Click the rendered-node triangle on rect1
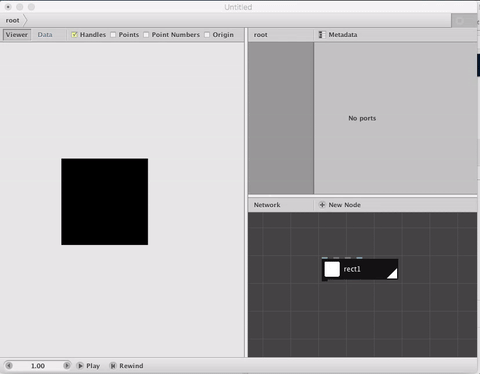480x374 pixels. 393,274
